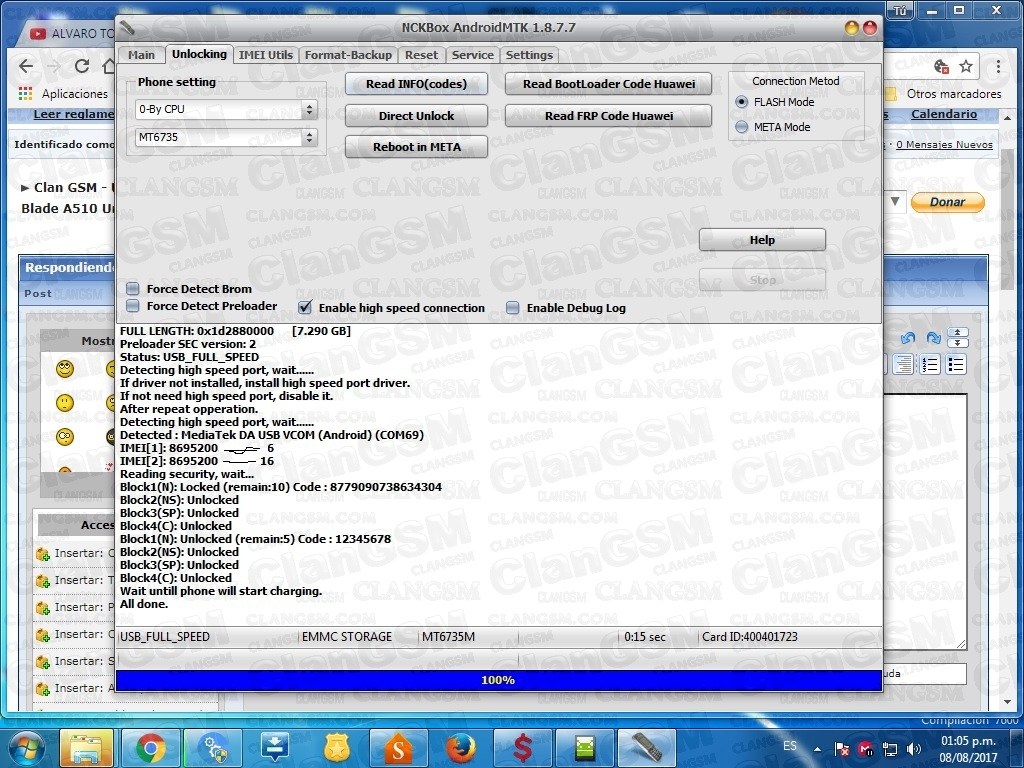Expand forum editor height with double-arrow up
The image size is (1024, 768).
pyautogui.click(x=957, y=332)
